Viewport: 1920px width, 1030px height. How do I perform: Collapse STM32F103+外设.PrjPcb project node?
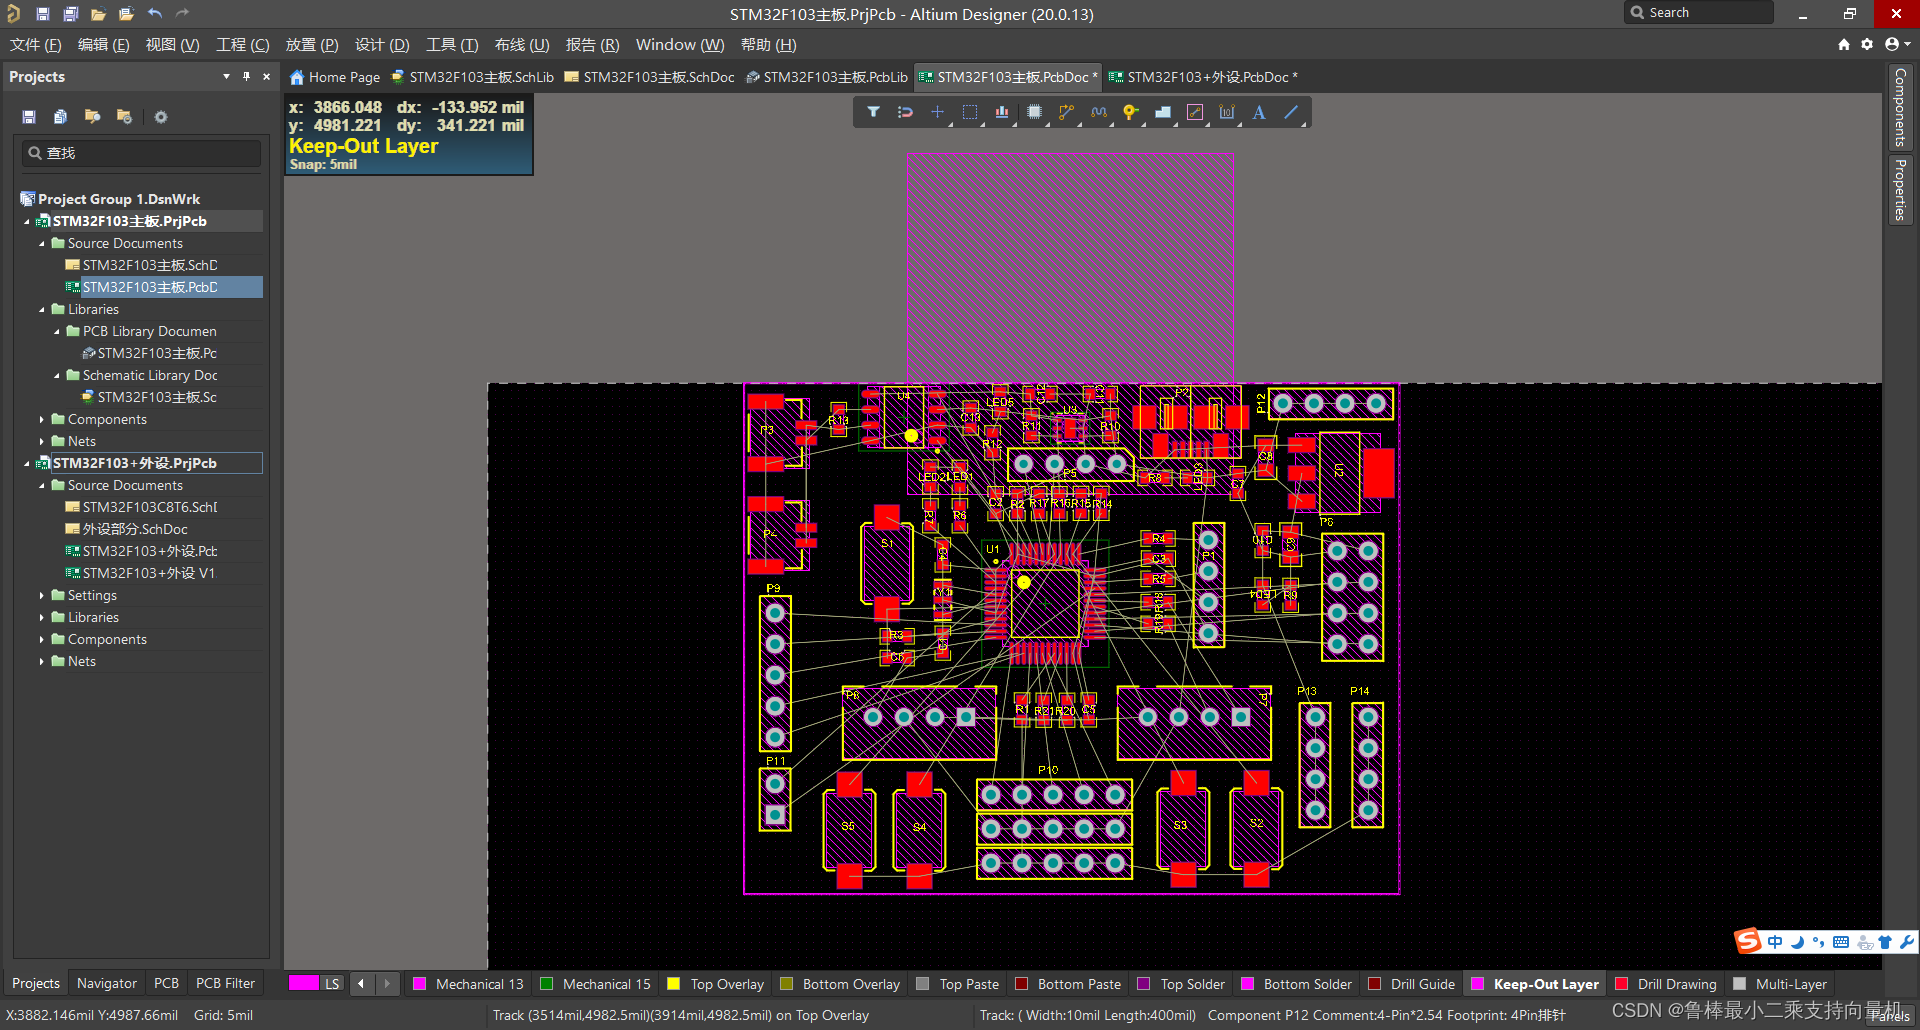tap(27, 464)
